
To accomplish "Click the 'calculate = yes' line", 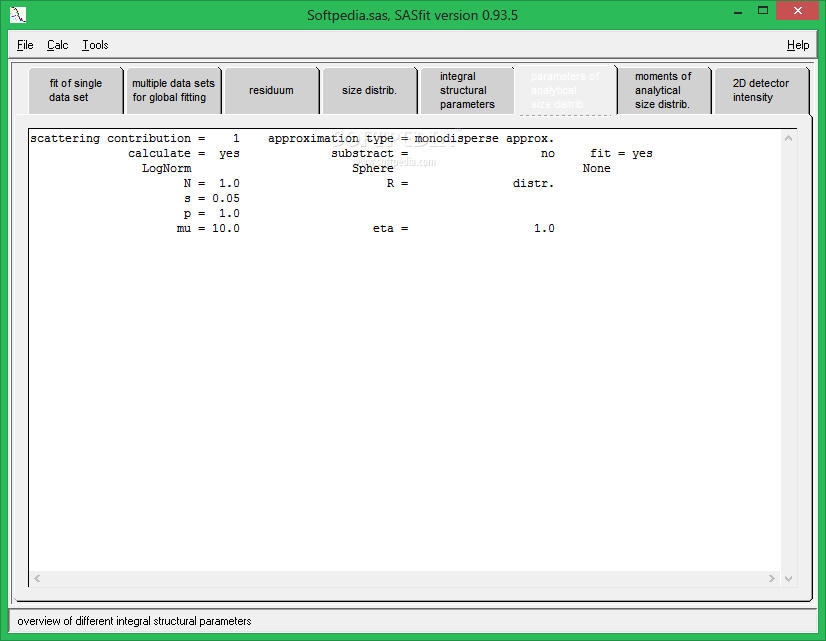I will tap(184, 153).
